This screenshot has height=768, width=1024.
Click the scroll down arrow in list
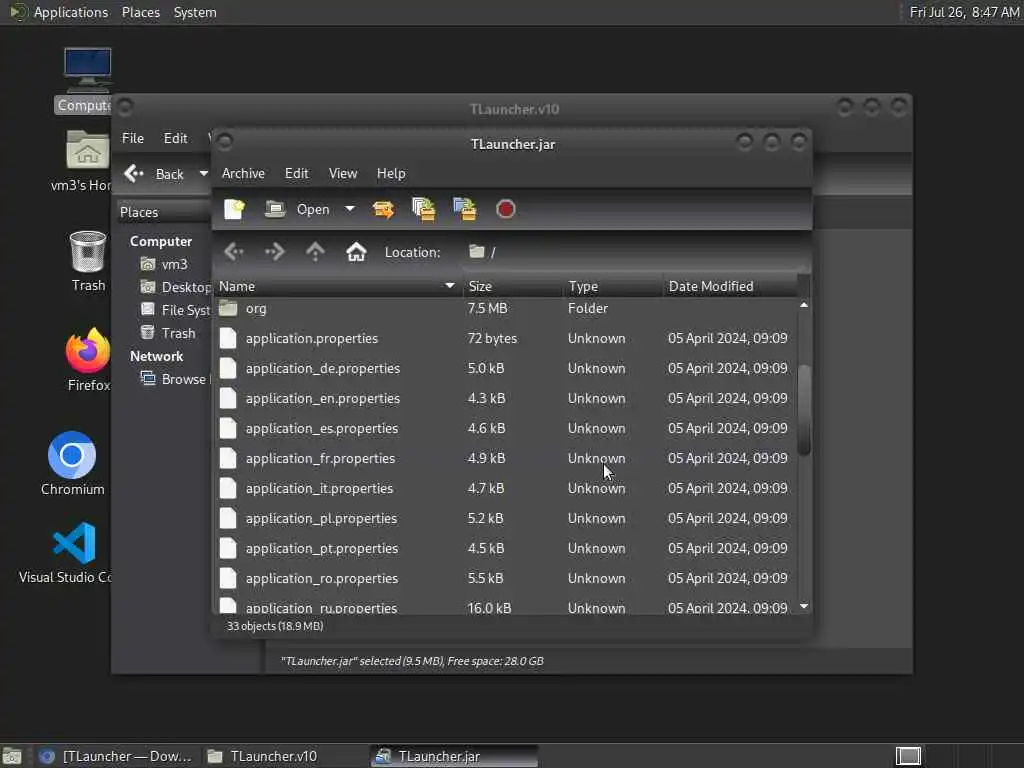tap(805, 606)
